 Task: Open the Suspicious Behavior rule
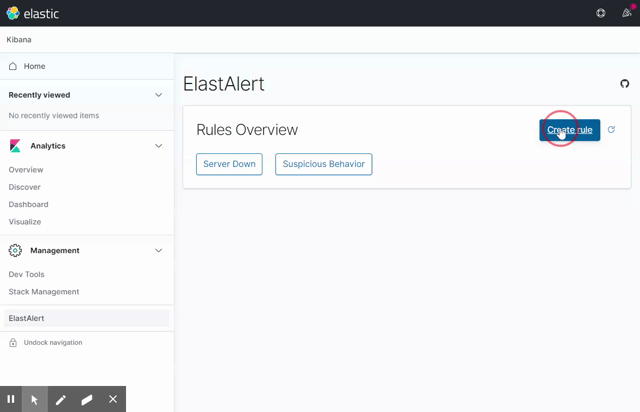point(324,164)
